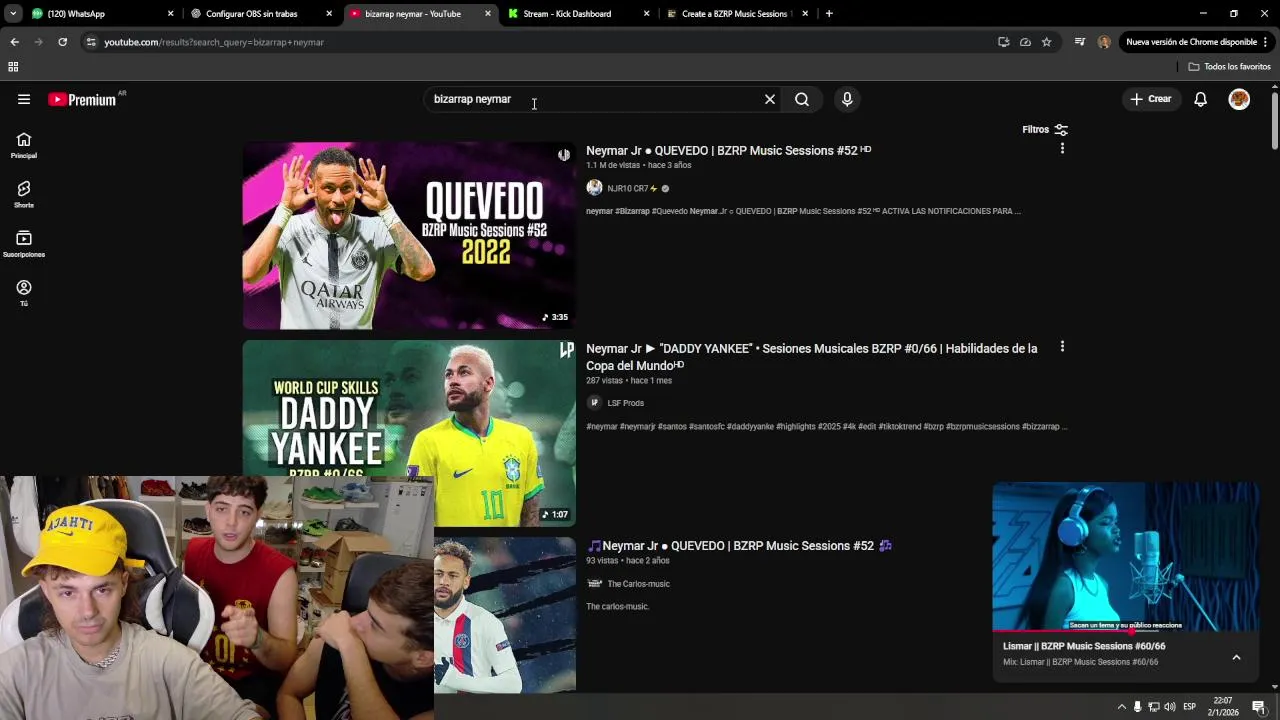This screenshot has width=1280, height=720.
Task: Close the bizarrap neymar YouTube tab
Action: 488,14
